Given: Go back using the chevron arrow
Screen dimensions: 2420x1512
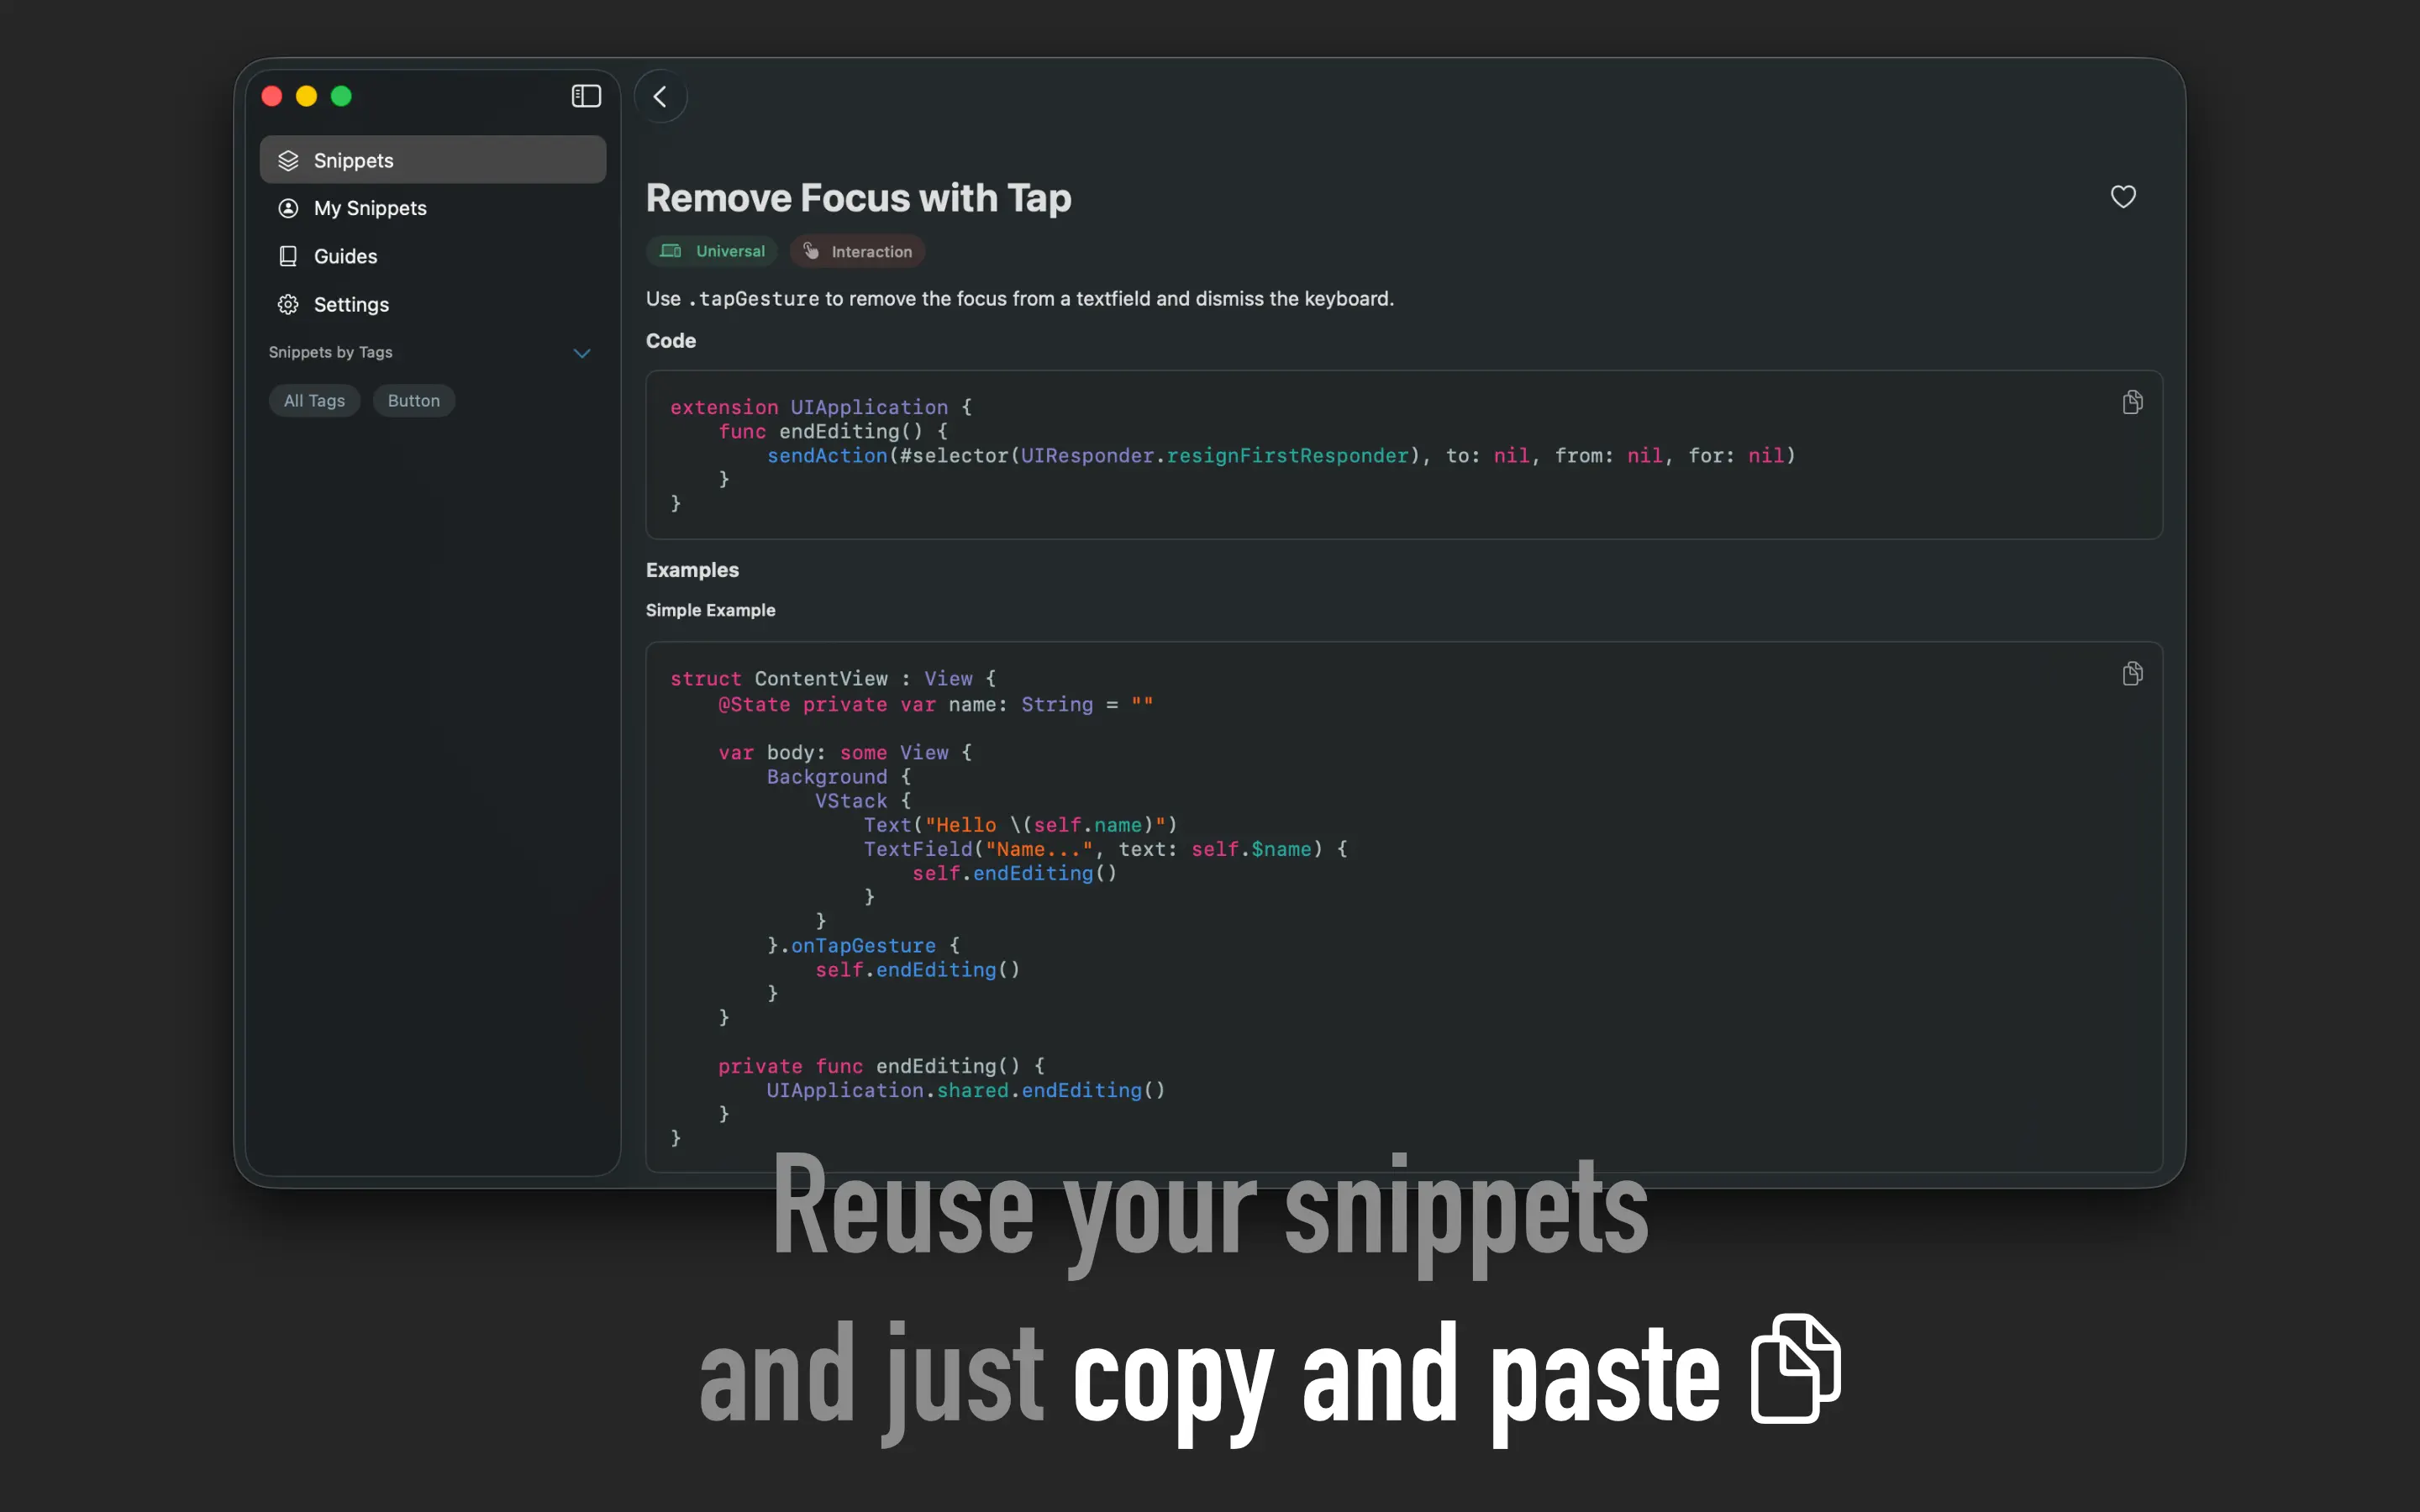Looking at the screenshot, I should tap(660, 97).
